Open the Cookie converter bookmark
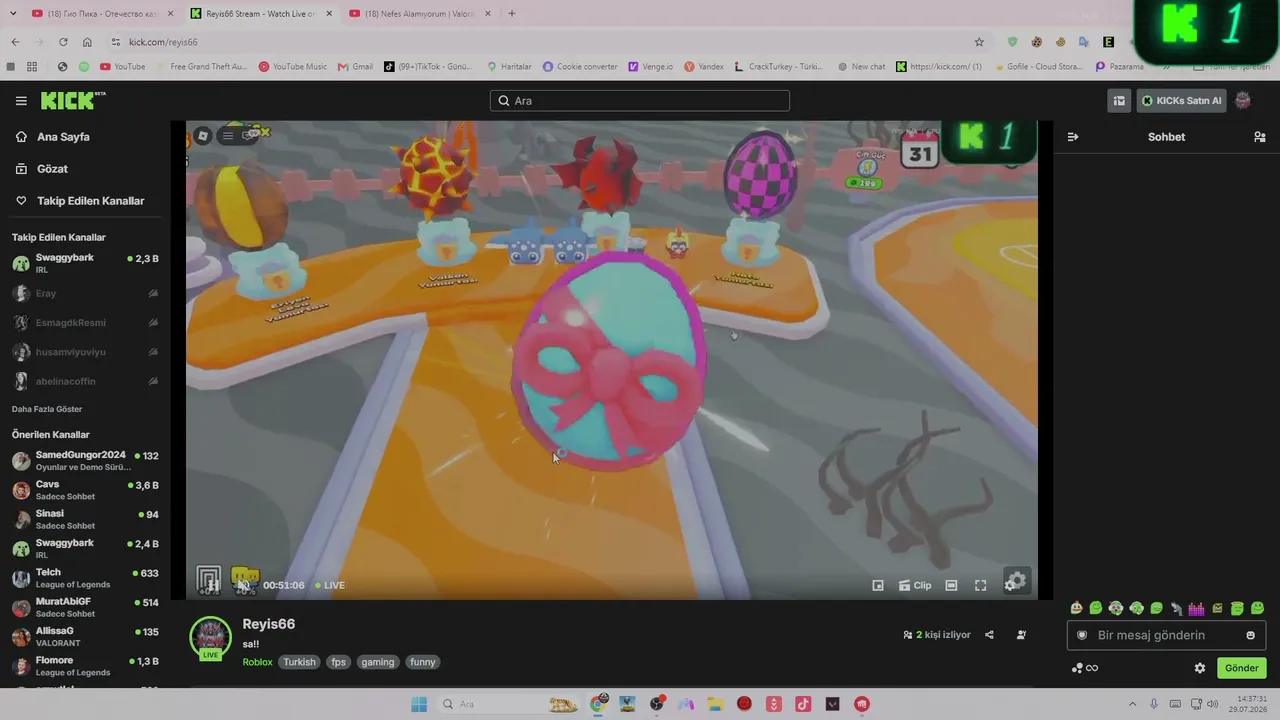The width and height of the screenshot is (1280, 720). (x=580, y=67)
